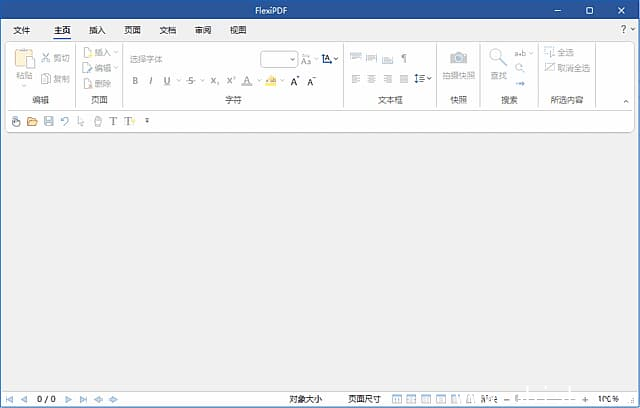Open the 审阅 ribbon tab
Image resolution: width=640 pixels, height=408 pixels.
coord(203,30)
